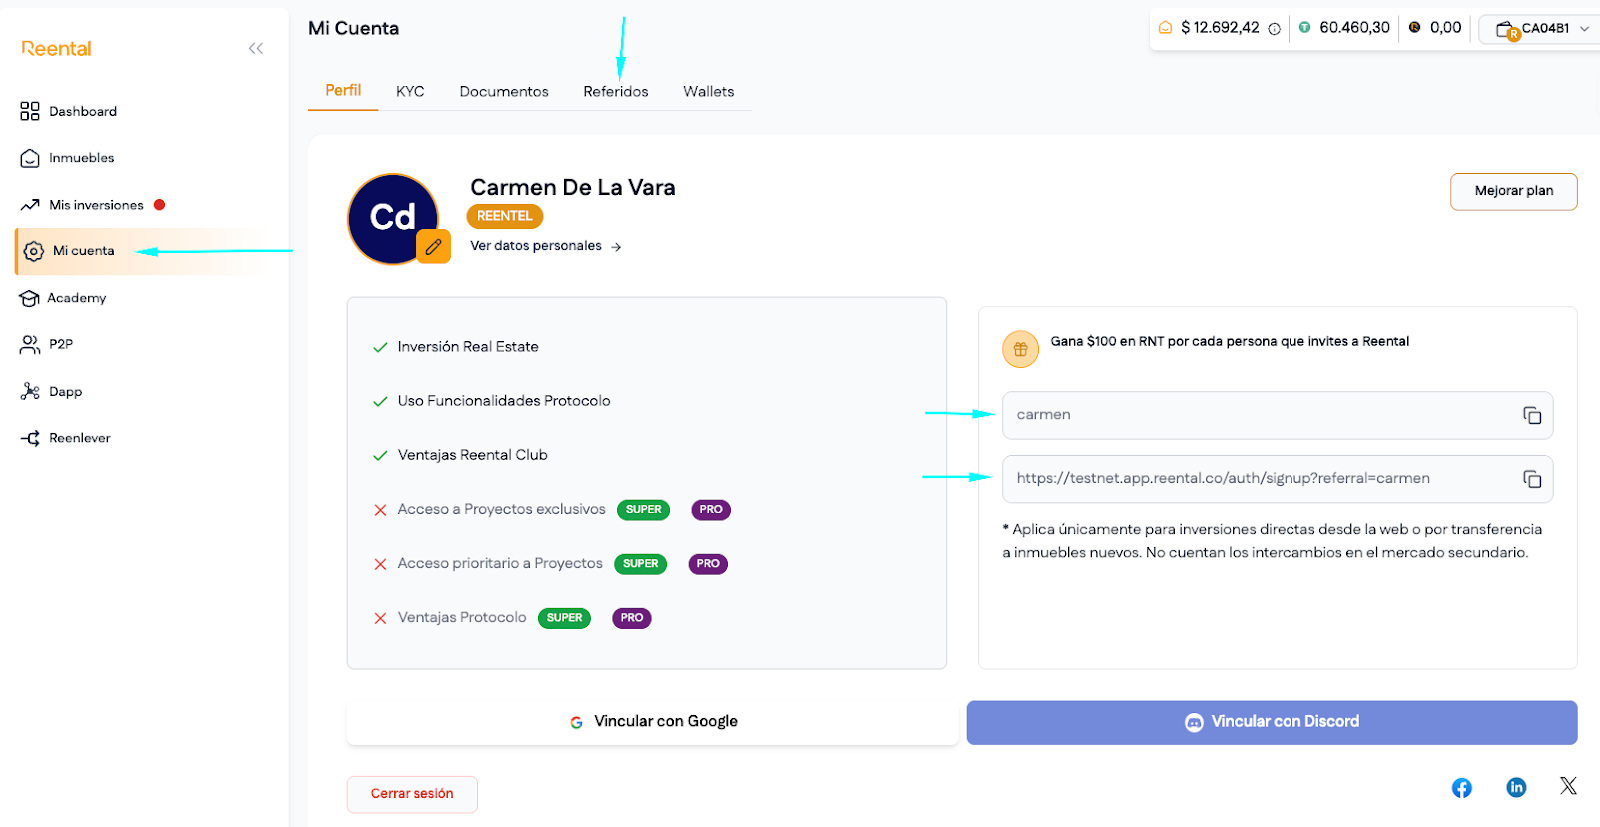This screenshot has height=827, width=1600.
Task: Click the Reenlever branch icon
Action: click(30, 438)
